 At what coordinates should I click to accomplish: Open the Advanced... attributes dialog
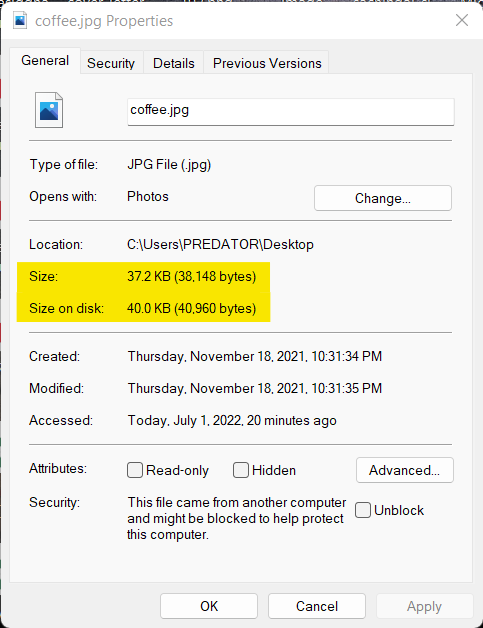[405, 470]
